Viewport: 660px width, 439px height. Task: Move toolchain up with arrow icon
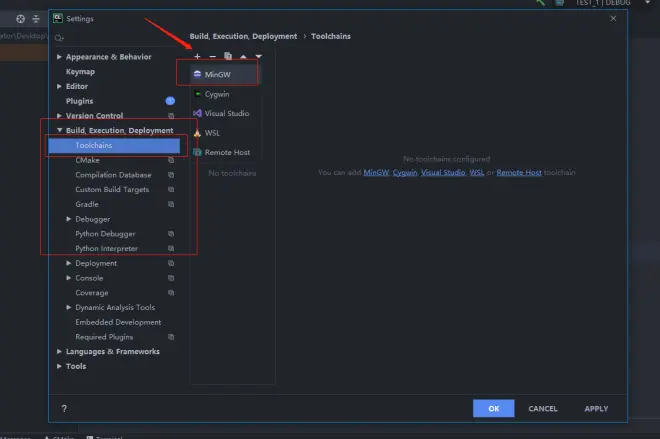(x=243, y=56)
